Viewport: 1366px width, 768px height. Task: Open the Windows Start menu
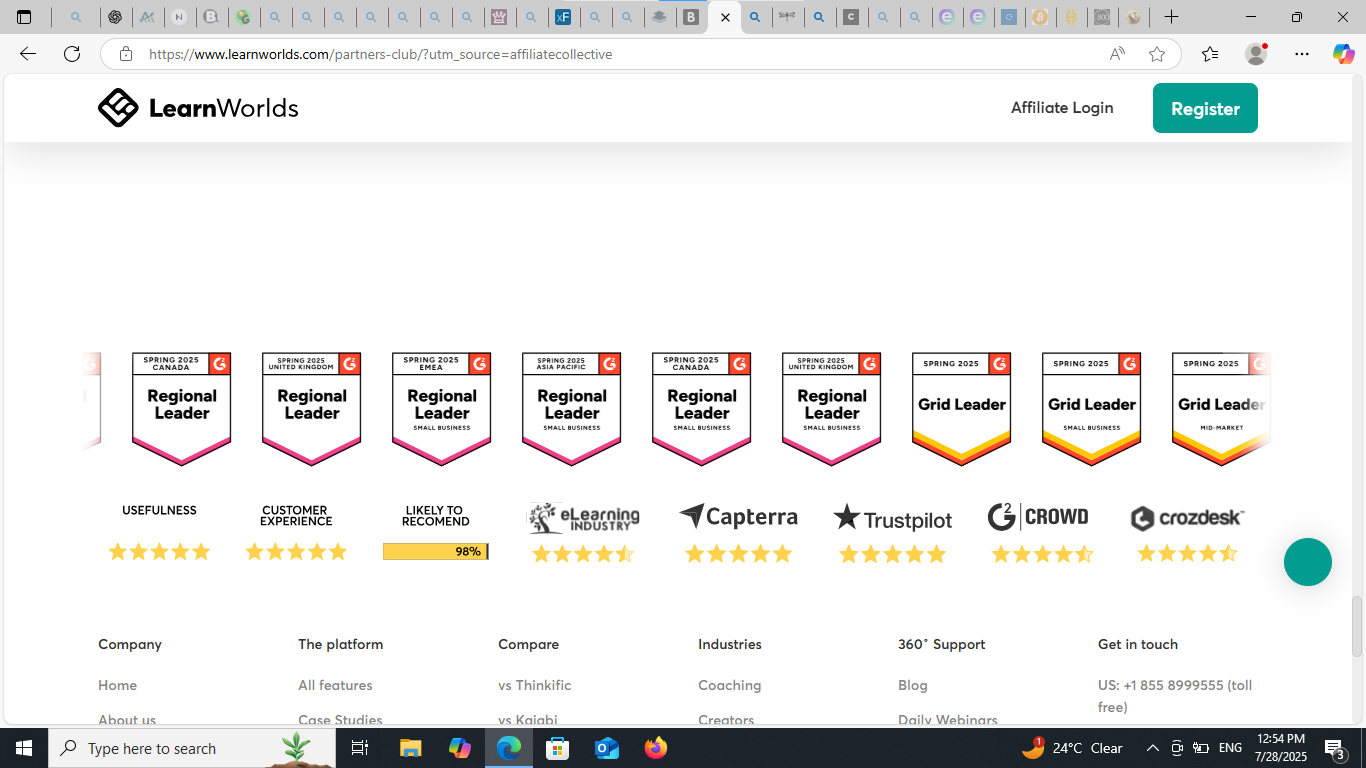[24, 748]
